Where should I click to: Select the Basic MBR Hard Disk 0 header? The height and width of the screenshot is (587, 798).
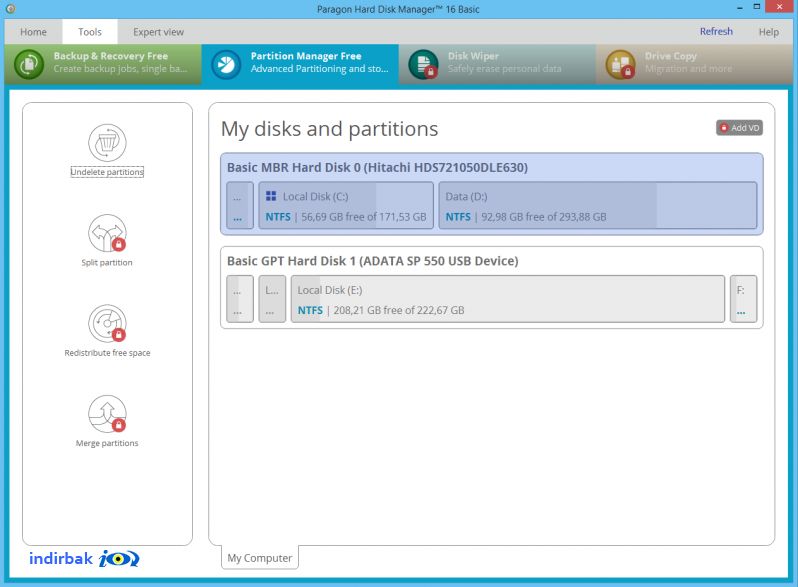click(377, 167)
